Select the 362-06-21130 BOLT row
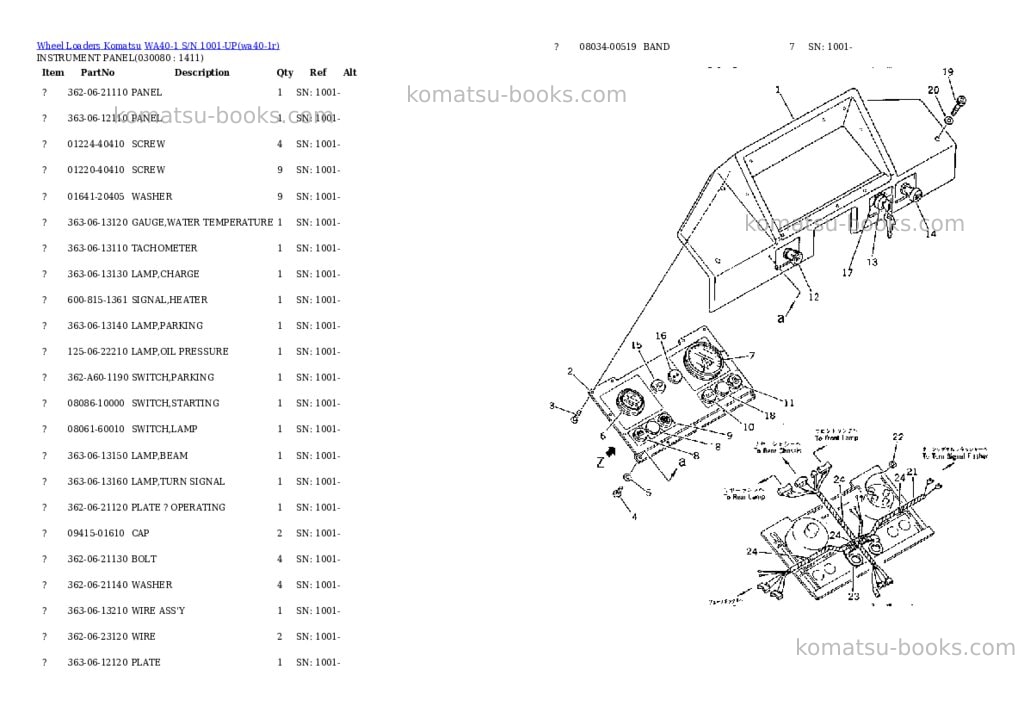 (x=191, y=559)
